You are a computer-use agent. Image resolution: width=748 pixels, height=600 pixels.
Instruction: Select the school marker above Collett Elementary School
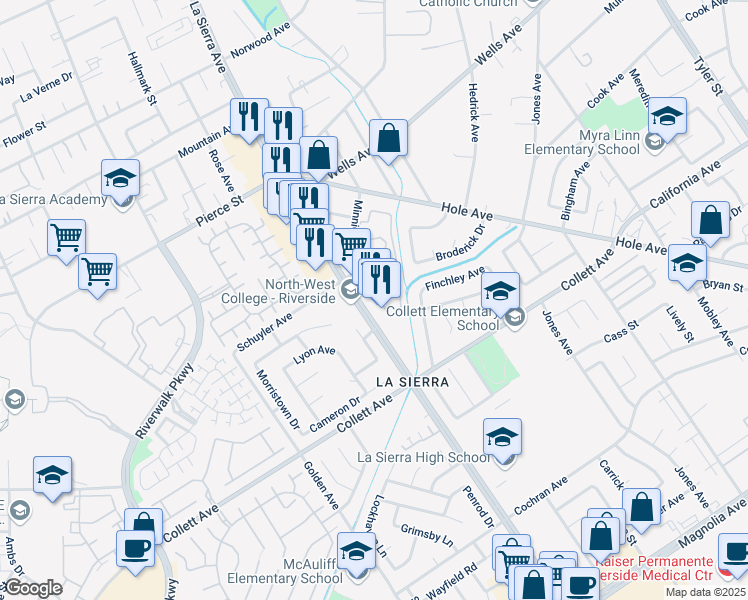click(x=500, y=291)
